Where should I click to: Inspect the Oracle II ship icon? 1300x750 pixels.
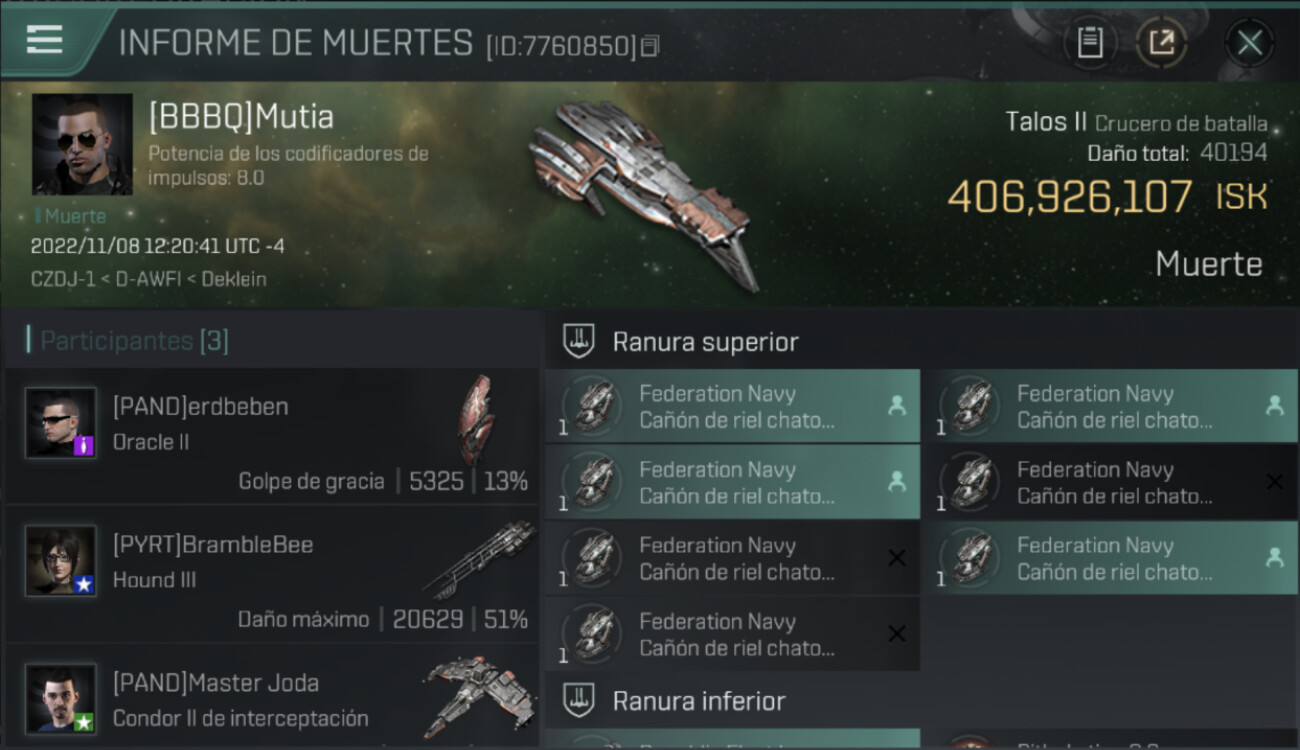point(477,420)
